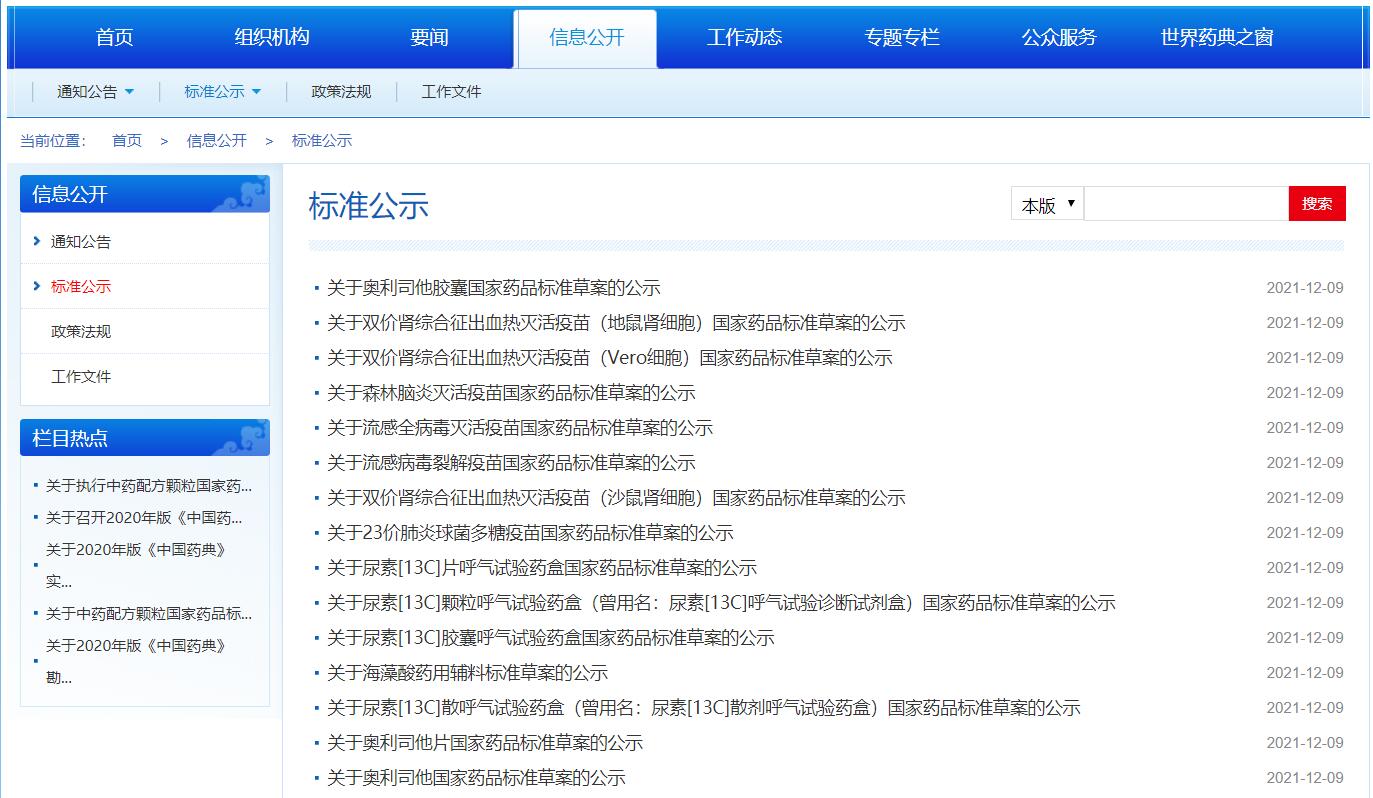Click the arrow icon beside sidebar 通知公告
1373x798 pixels.
(x=37, y=241)
